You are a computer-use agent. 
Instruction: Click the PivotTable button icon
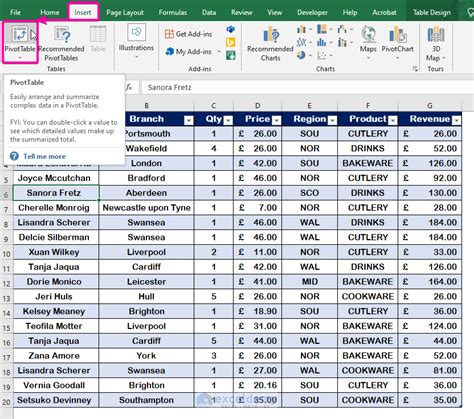point(20,34)
